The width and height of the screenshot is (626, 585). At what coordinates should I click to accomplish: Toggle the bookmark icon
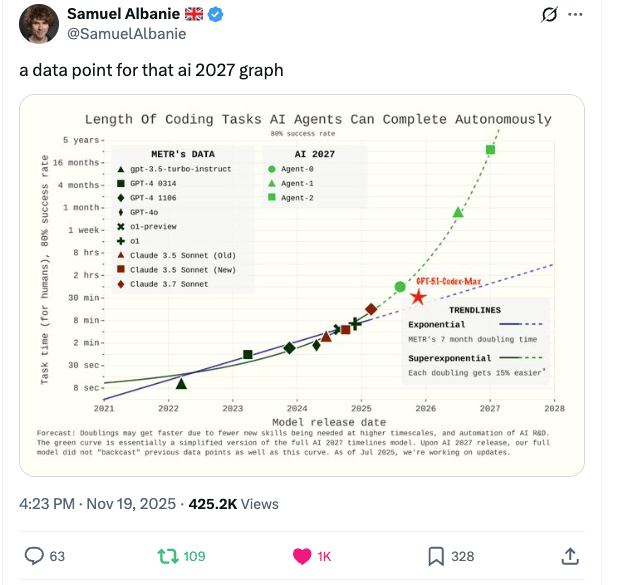(436, 556)
